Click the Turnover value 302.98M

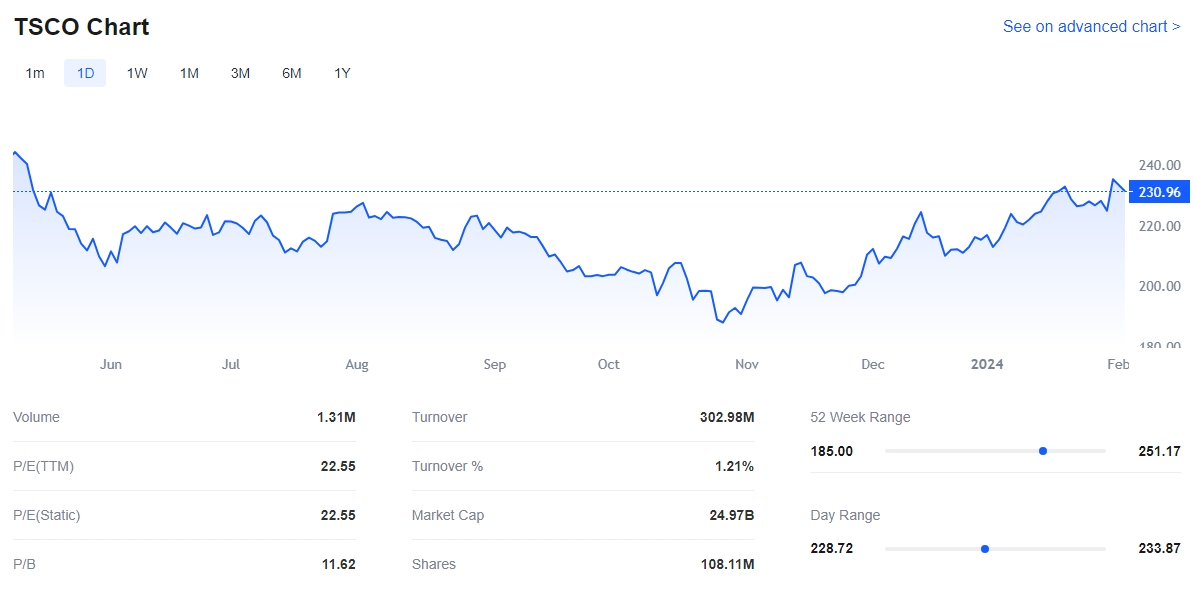726,417
